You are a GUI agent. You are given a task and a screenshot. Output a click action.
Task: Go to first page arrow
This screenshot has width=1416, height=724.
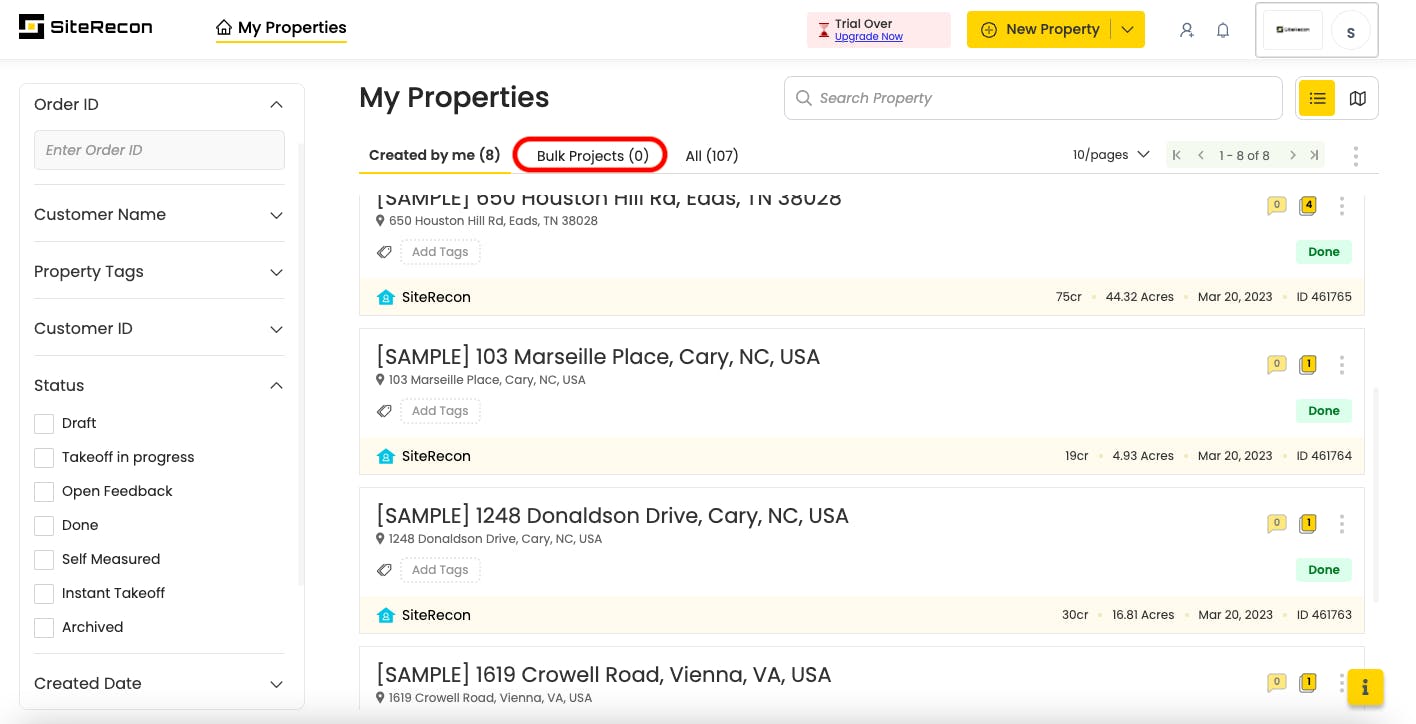pos(1177,155)
